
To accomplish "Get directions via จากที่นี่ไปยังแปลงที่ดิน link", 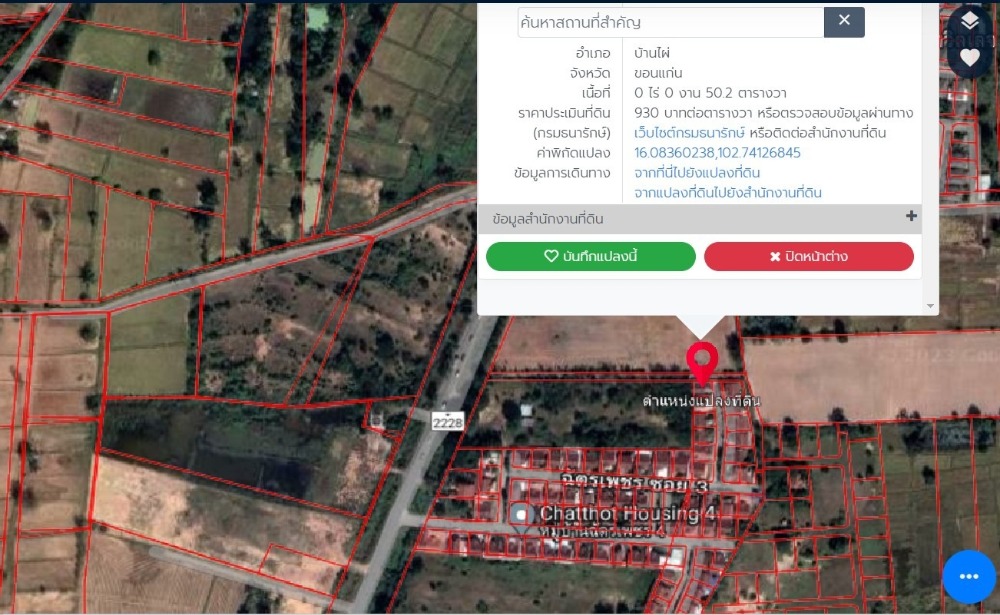I will (697, 173).
